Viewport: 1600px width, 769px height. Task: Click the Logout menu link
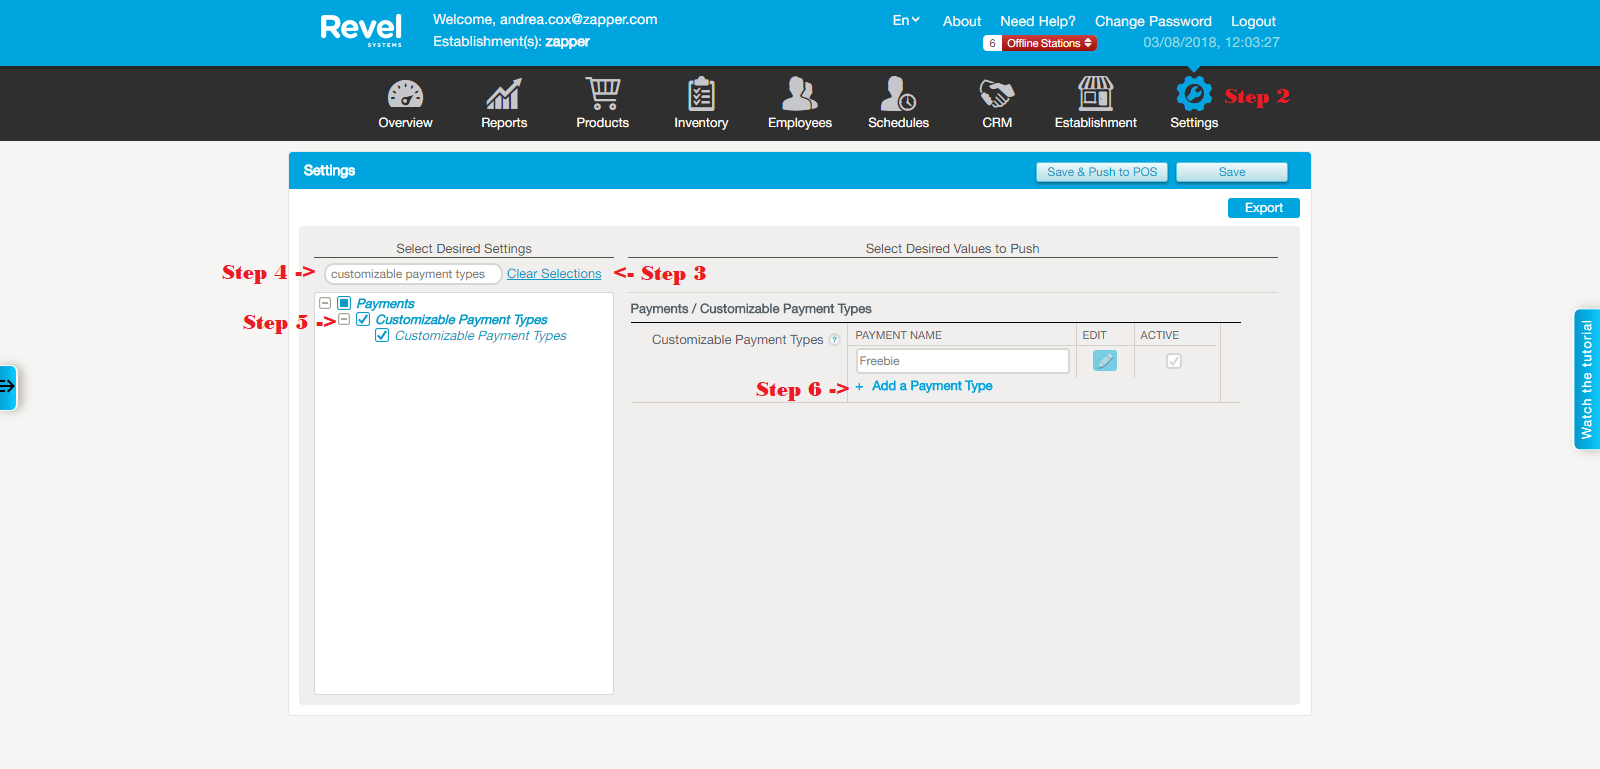coord(1253,21)
